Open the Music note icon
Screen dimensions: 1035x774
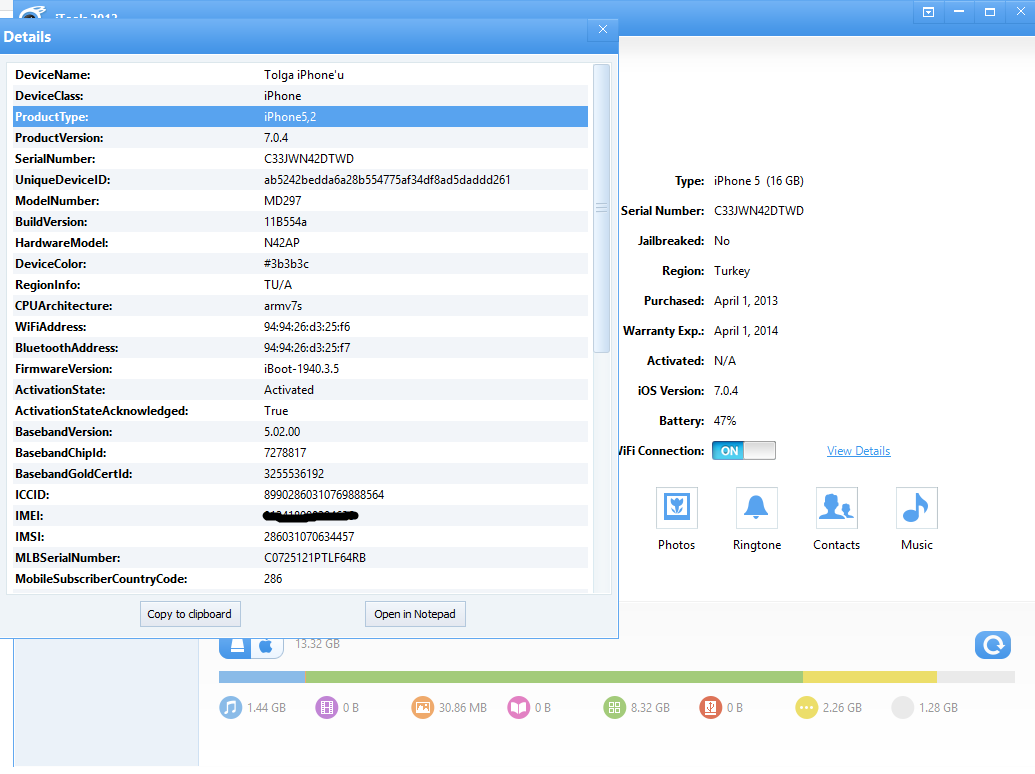pos(916,507)
